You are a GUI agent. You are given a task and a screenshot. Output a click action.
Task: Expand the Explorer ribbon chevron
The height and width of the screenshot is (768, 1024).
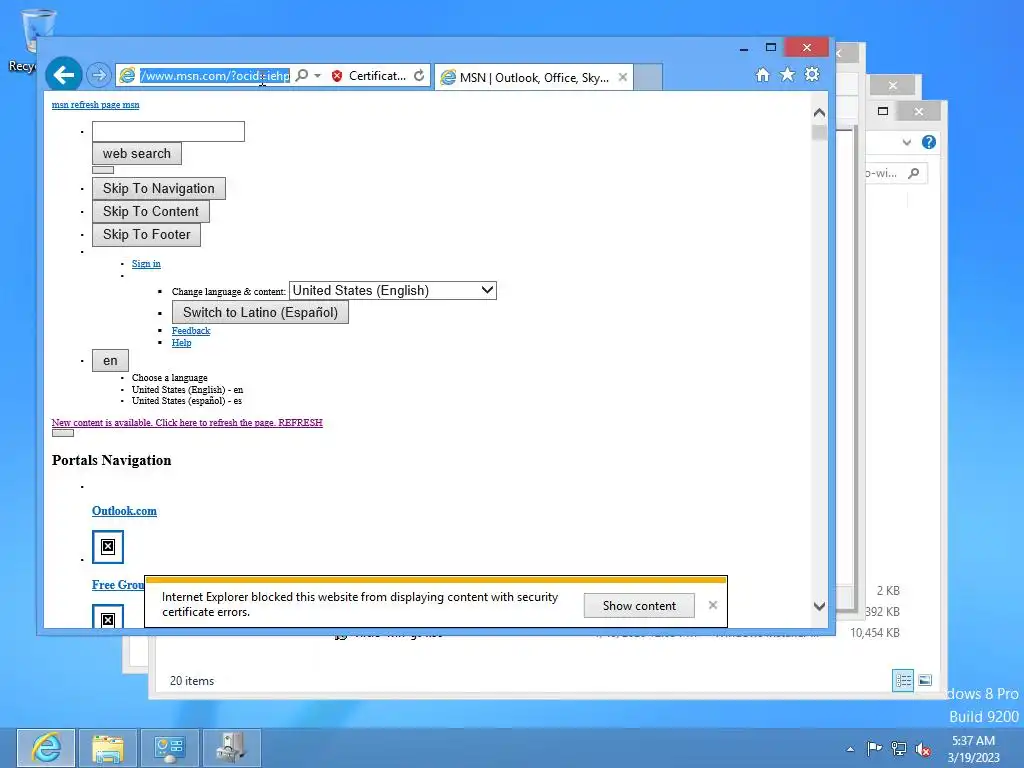point(906,142)
